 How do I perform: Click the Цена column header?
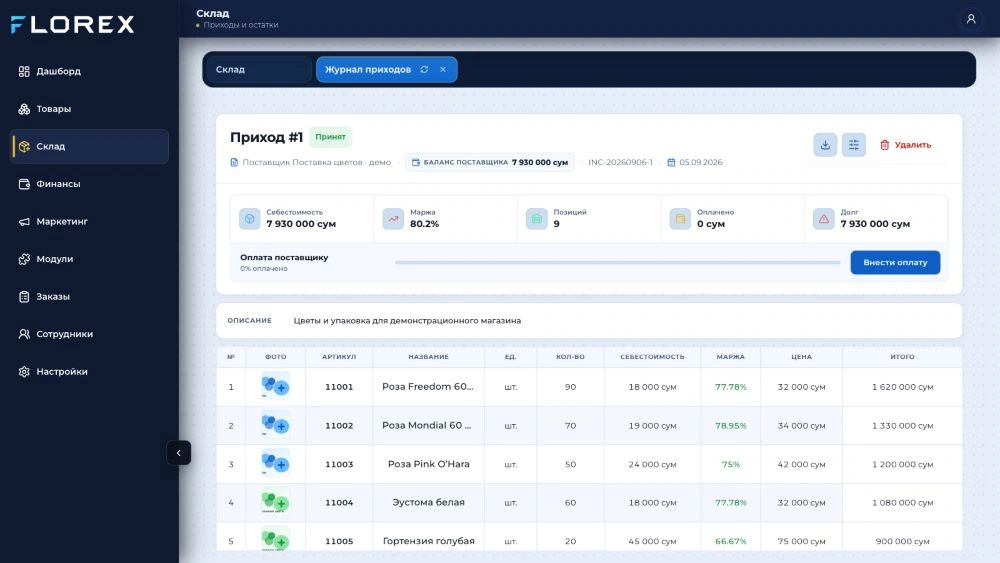pos(801,357)
